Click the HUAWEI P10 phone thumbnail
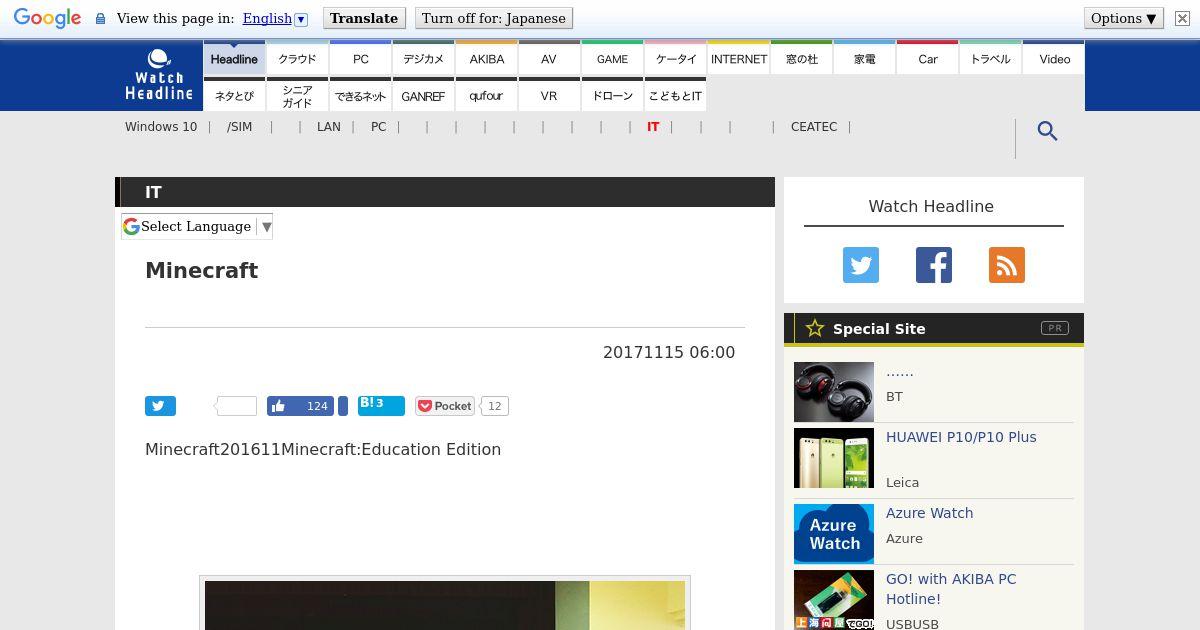 [x=834, y=458]
